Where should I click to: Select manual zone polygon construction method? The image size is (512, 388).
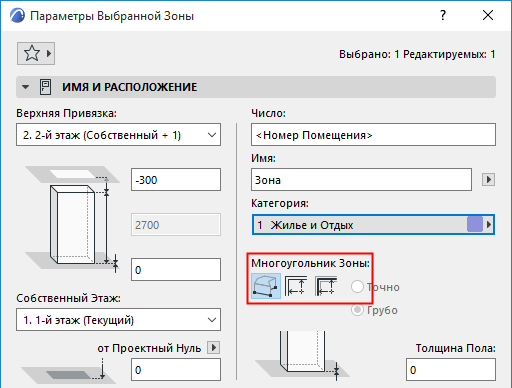point(266,286)
